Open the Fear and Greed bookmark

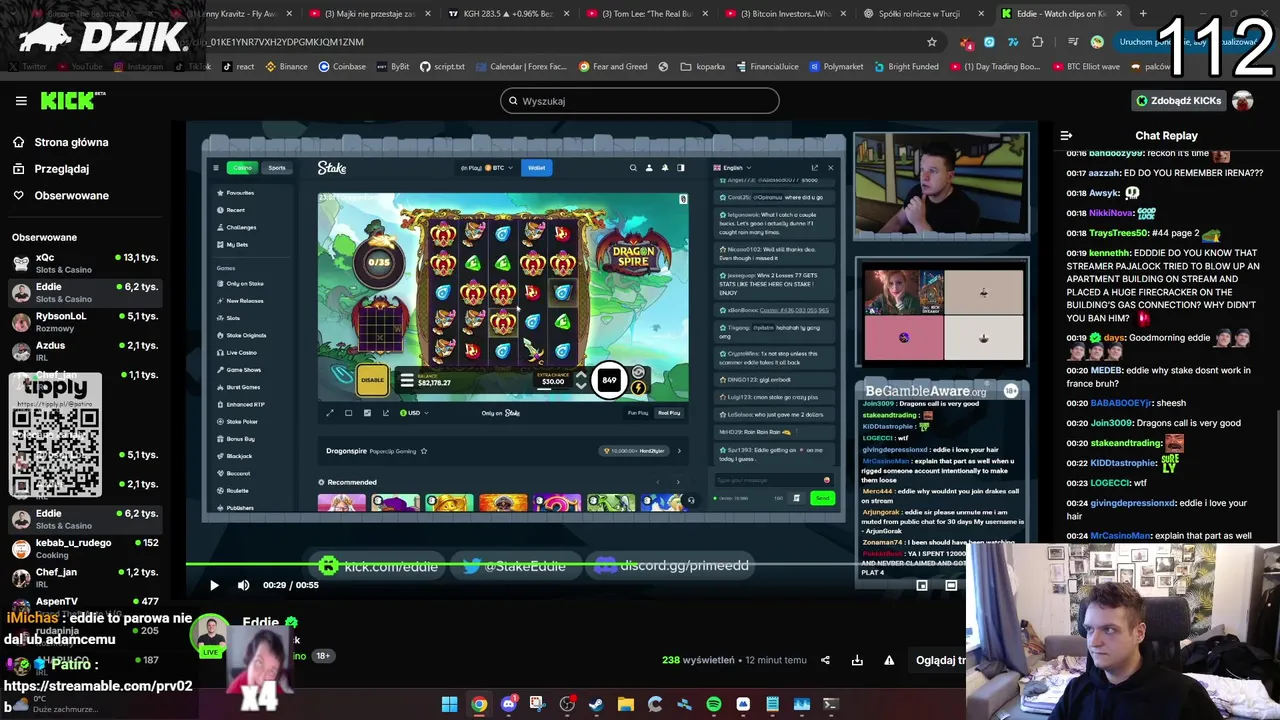pyautogui.click(x=613, y=67)
